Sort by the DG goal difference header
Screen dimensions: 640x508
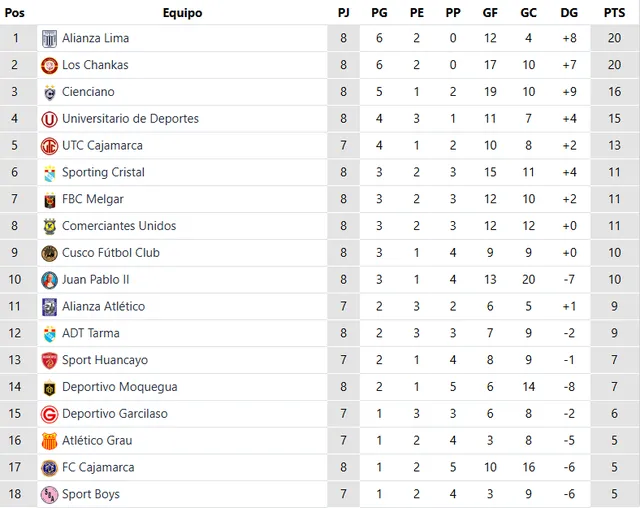tap(569, 13)
